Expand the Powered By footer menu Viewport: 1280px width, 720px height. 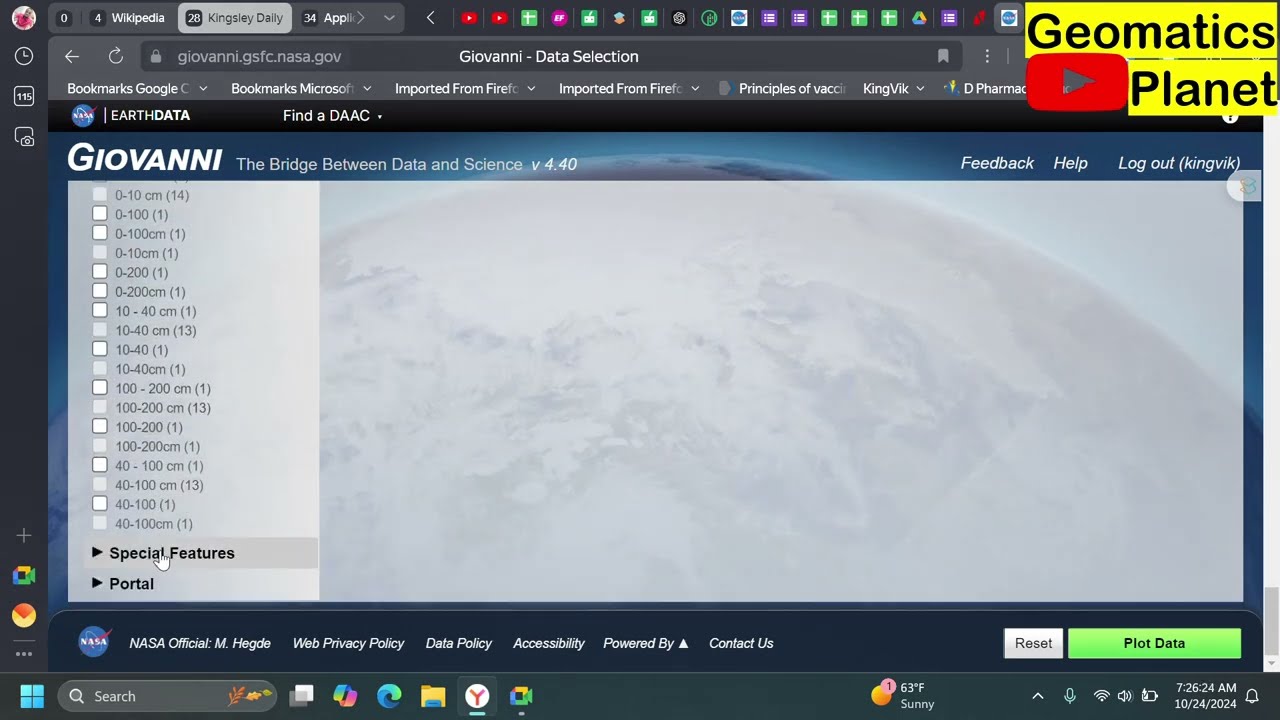coord(646,643)
